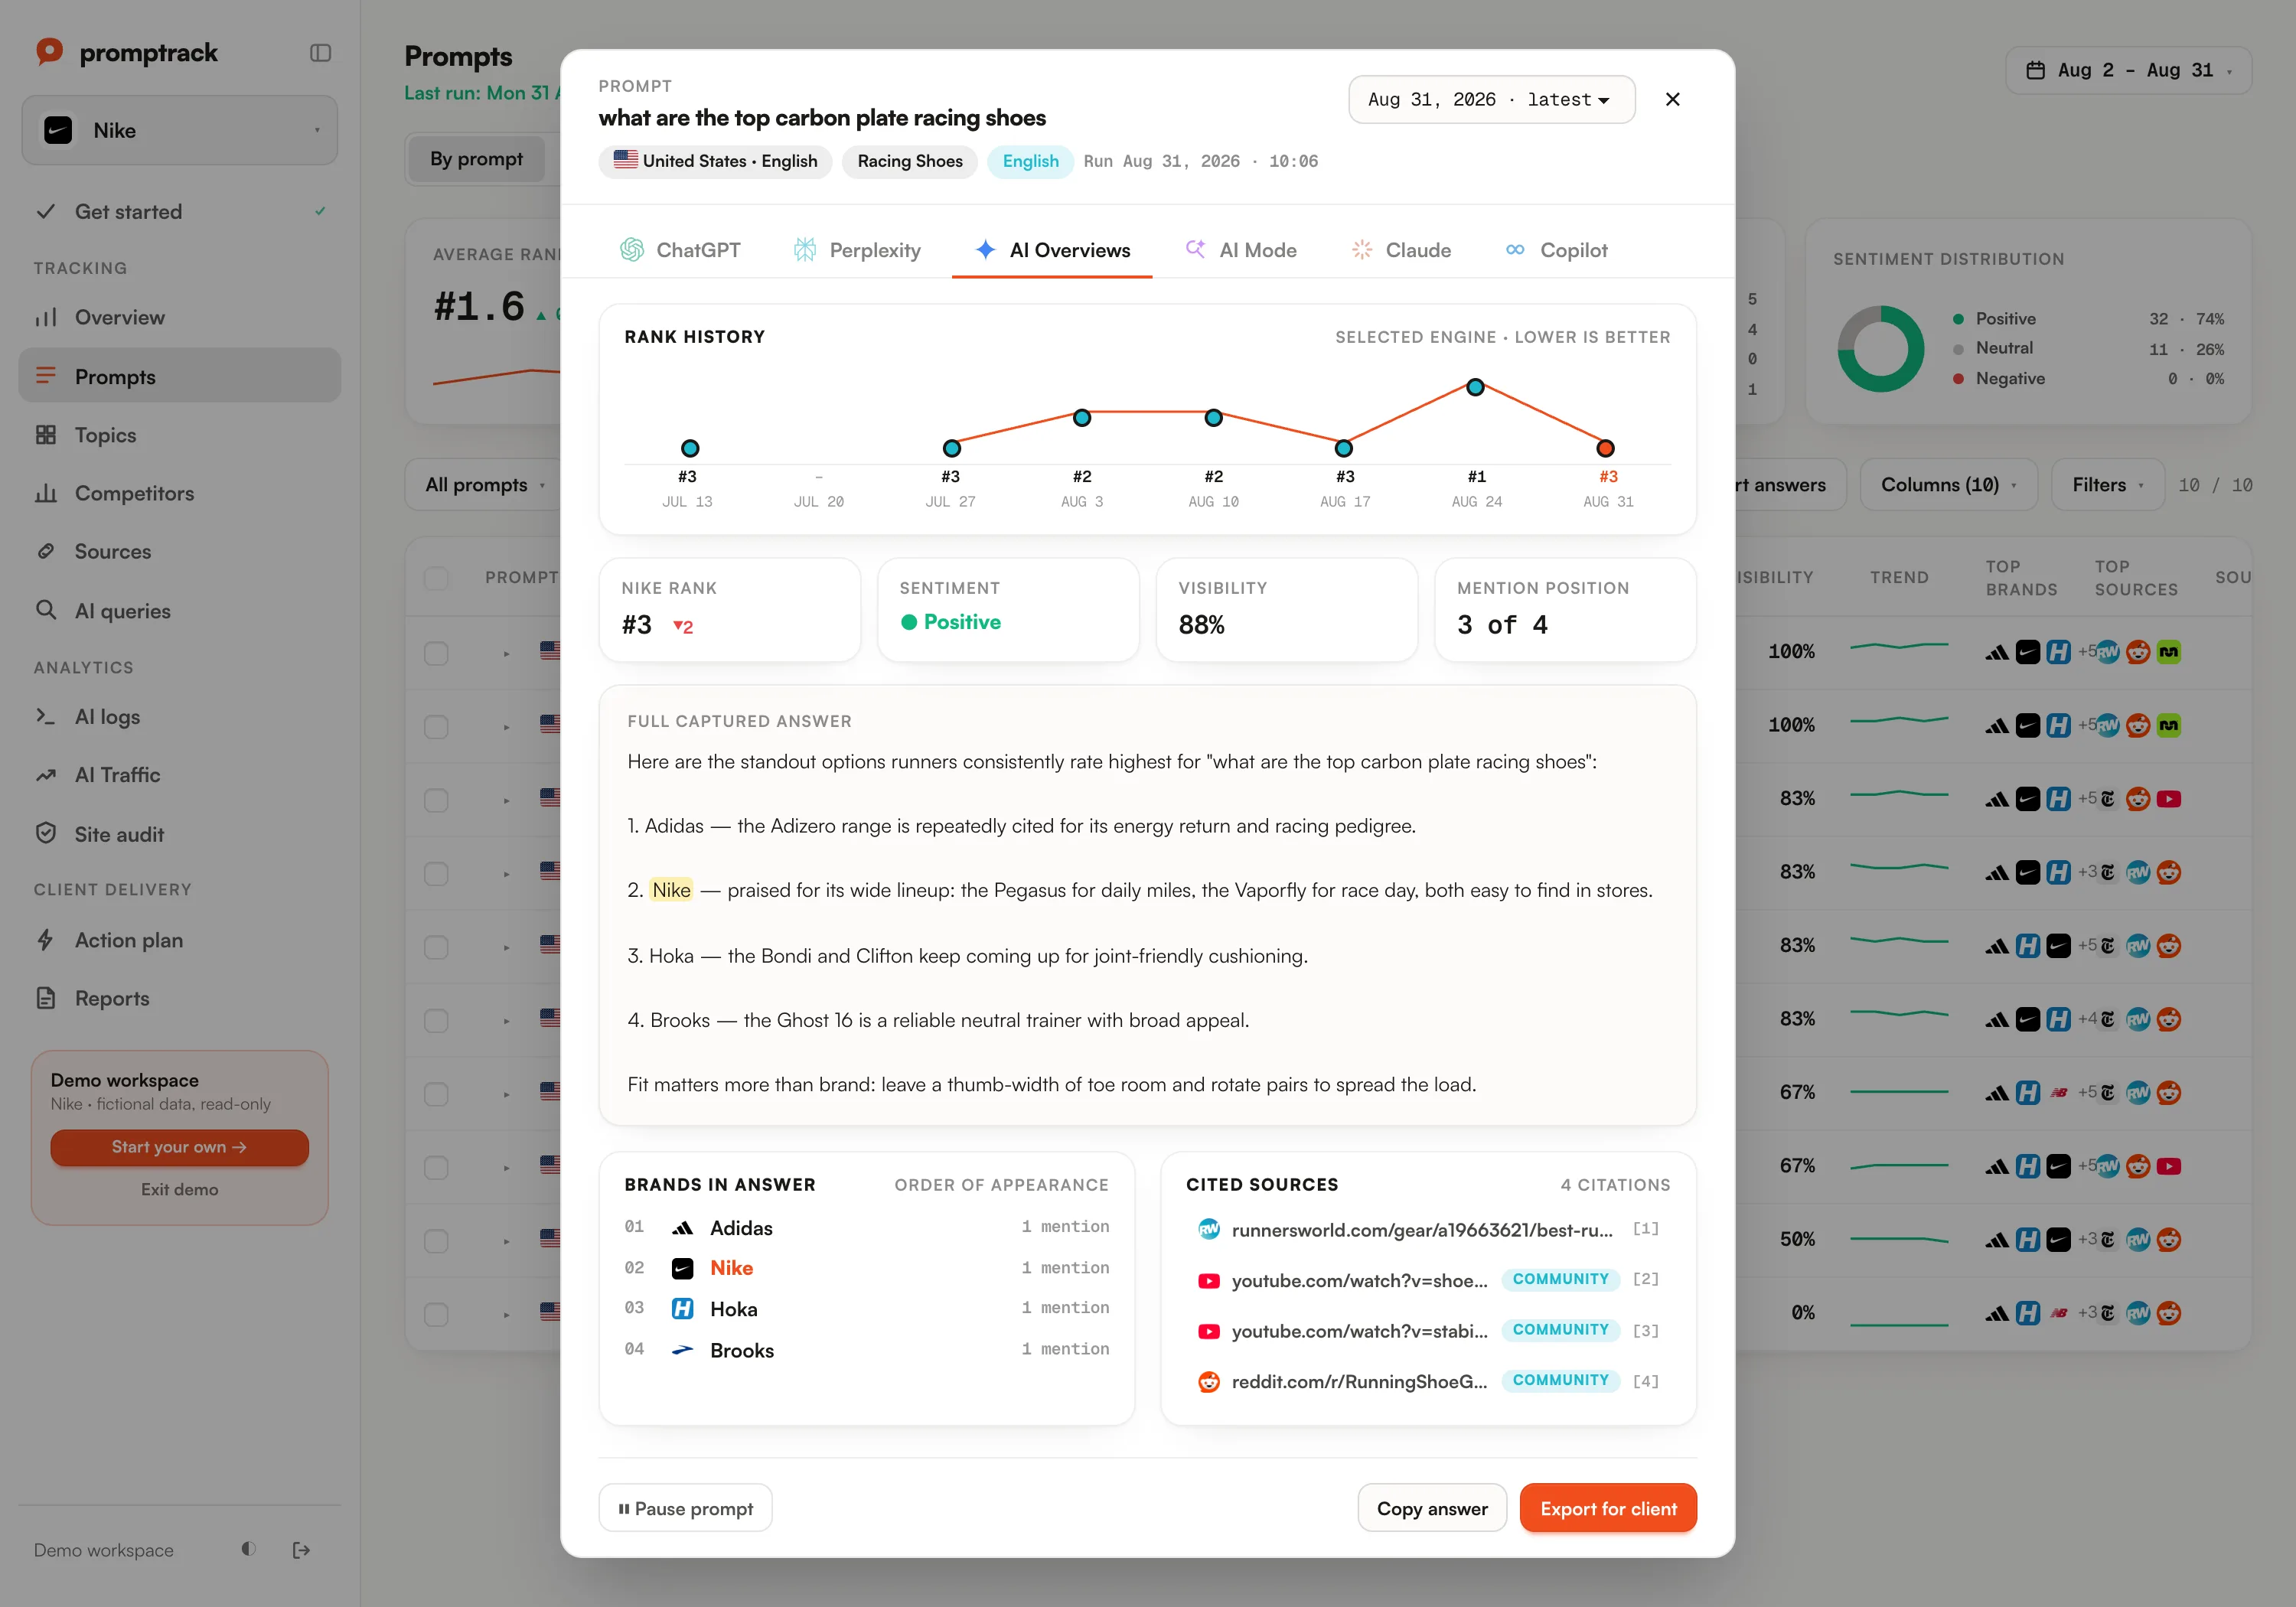Click the Exit demo link

pos(179,1189)
